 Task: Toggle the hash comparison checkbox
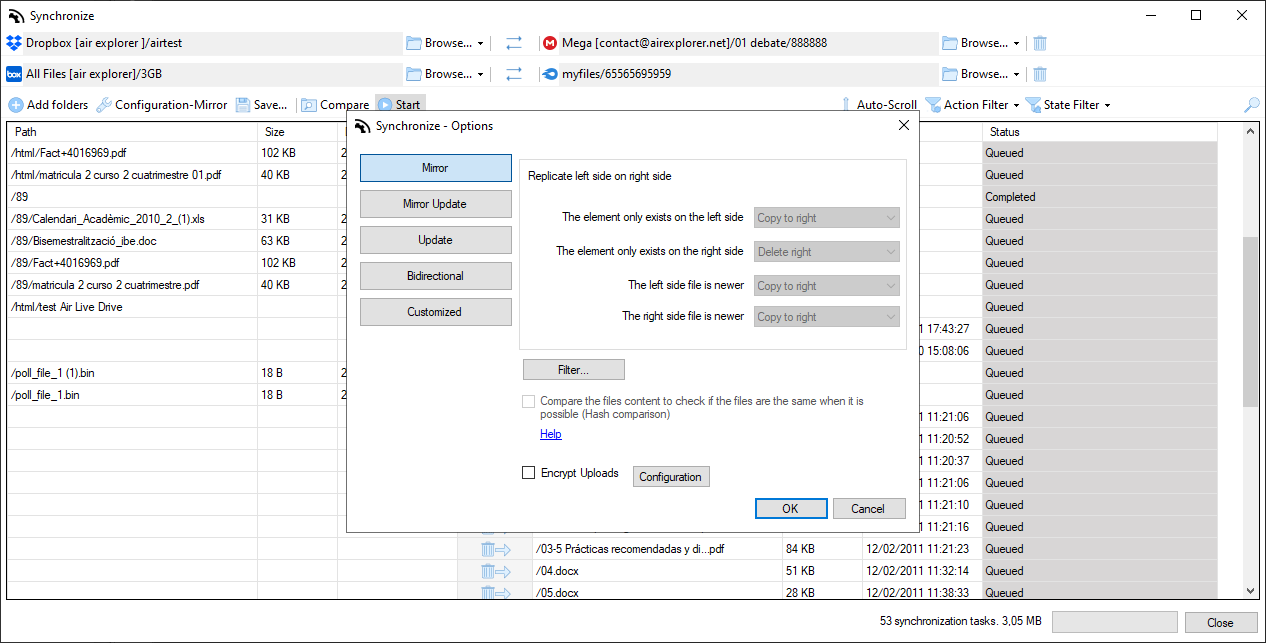coord(529,401)
